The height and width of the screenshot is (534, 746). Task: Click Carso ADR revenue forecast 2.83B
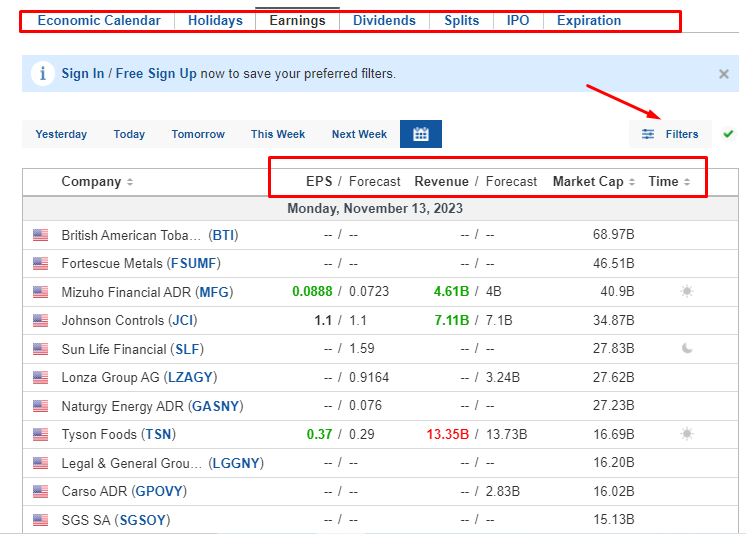(502, 491)
